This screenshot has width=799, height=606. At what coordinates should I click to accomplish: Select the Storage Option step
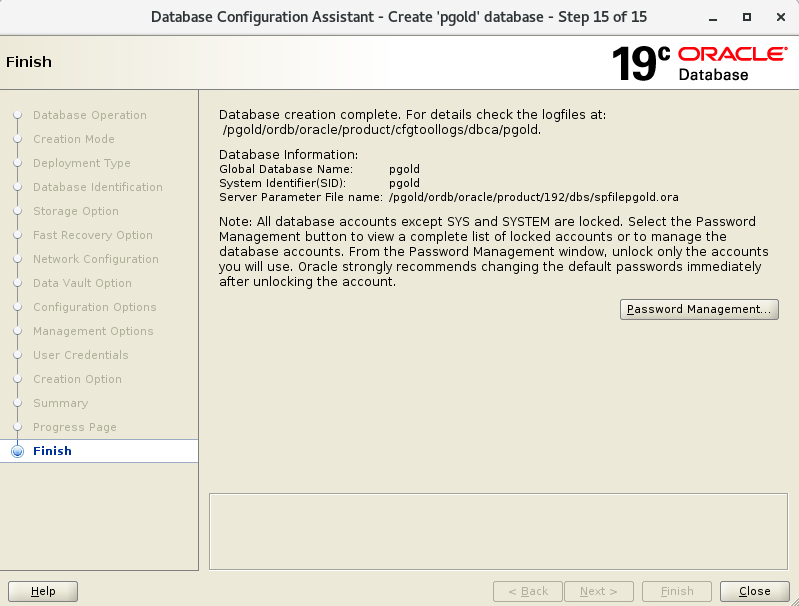click(76, 211)
